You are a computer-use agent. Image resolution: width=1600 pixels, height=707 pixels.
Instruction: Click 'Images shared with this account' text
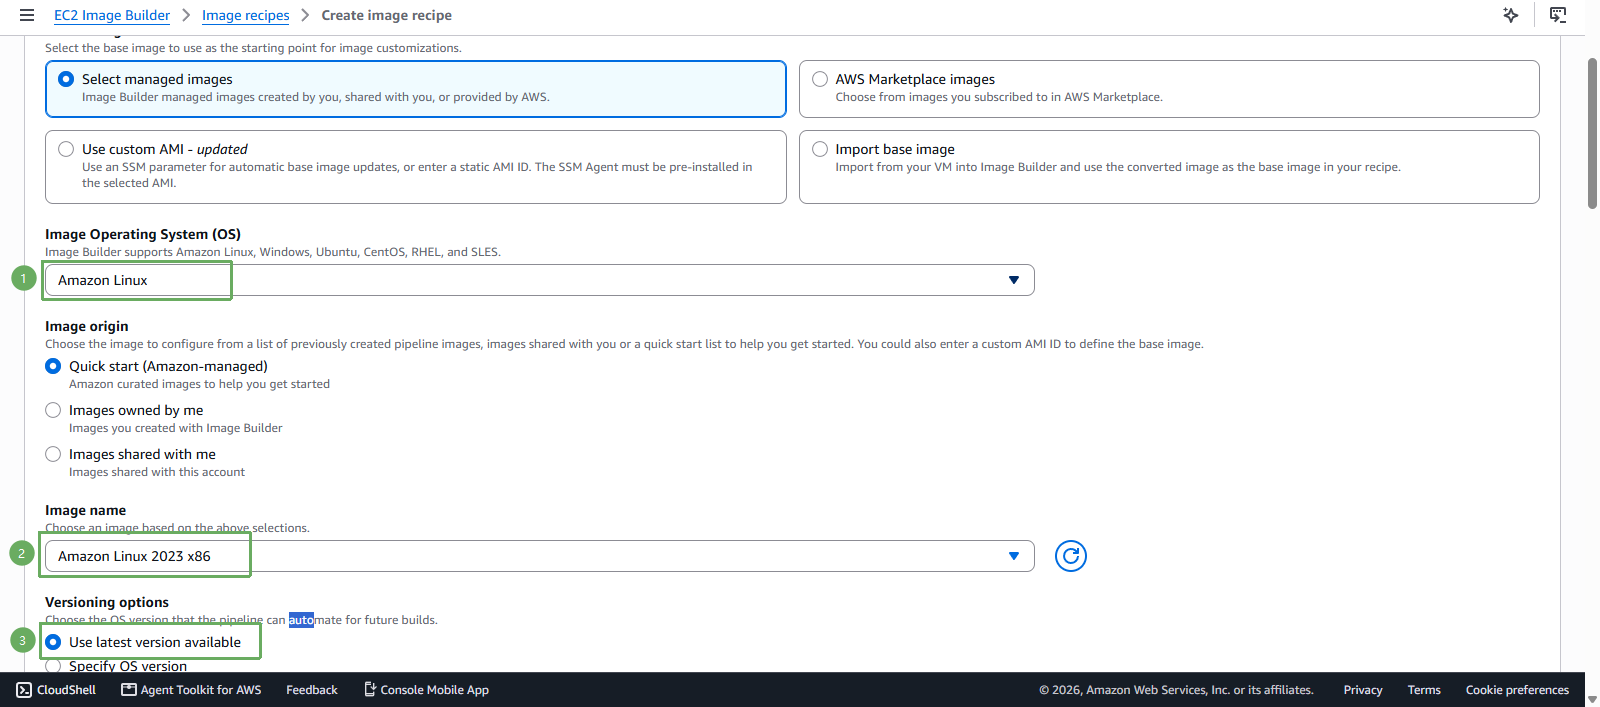tap(157, 472)
